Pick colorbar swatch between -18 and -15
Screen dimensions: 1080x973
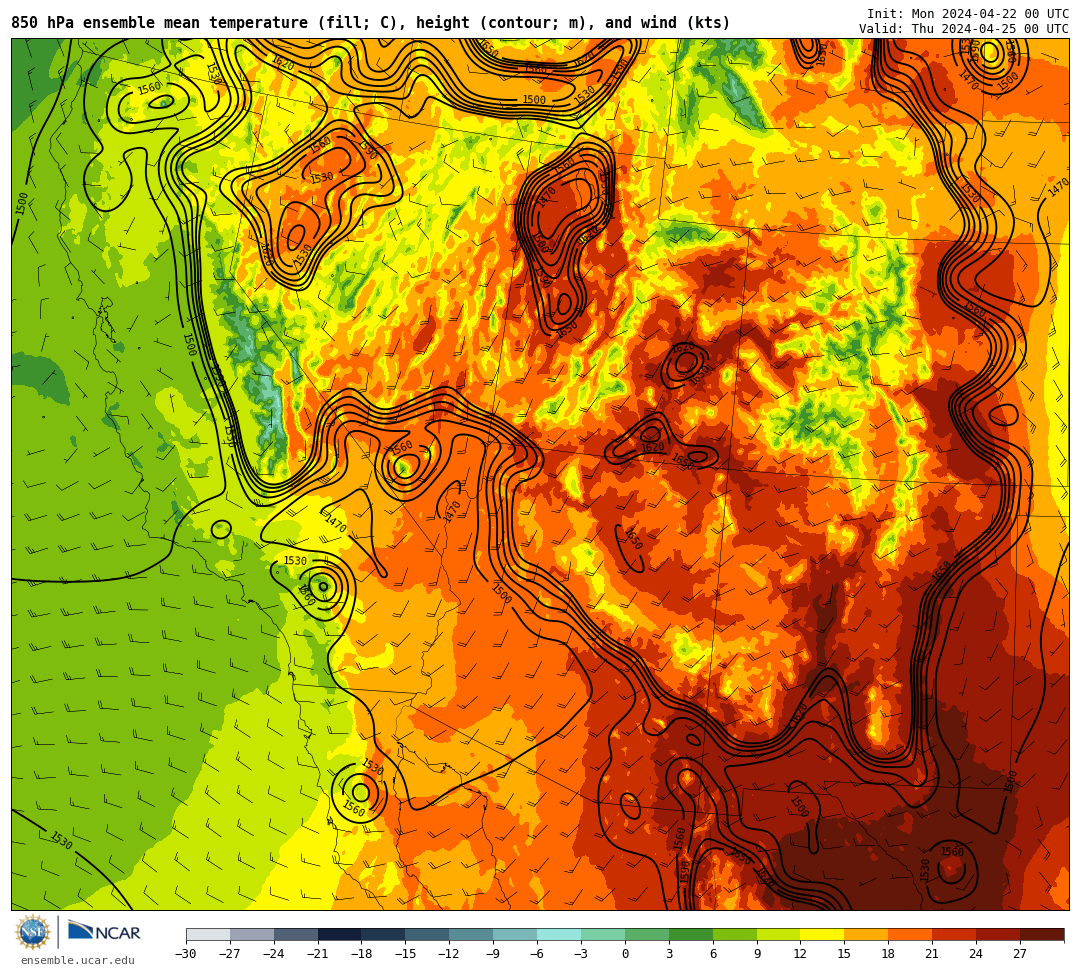(x=384, y=934)
